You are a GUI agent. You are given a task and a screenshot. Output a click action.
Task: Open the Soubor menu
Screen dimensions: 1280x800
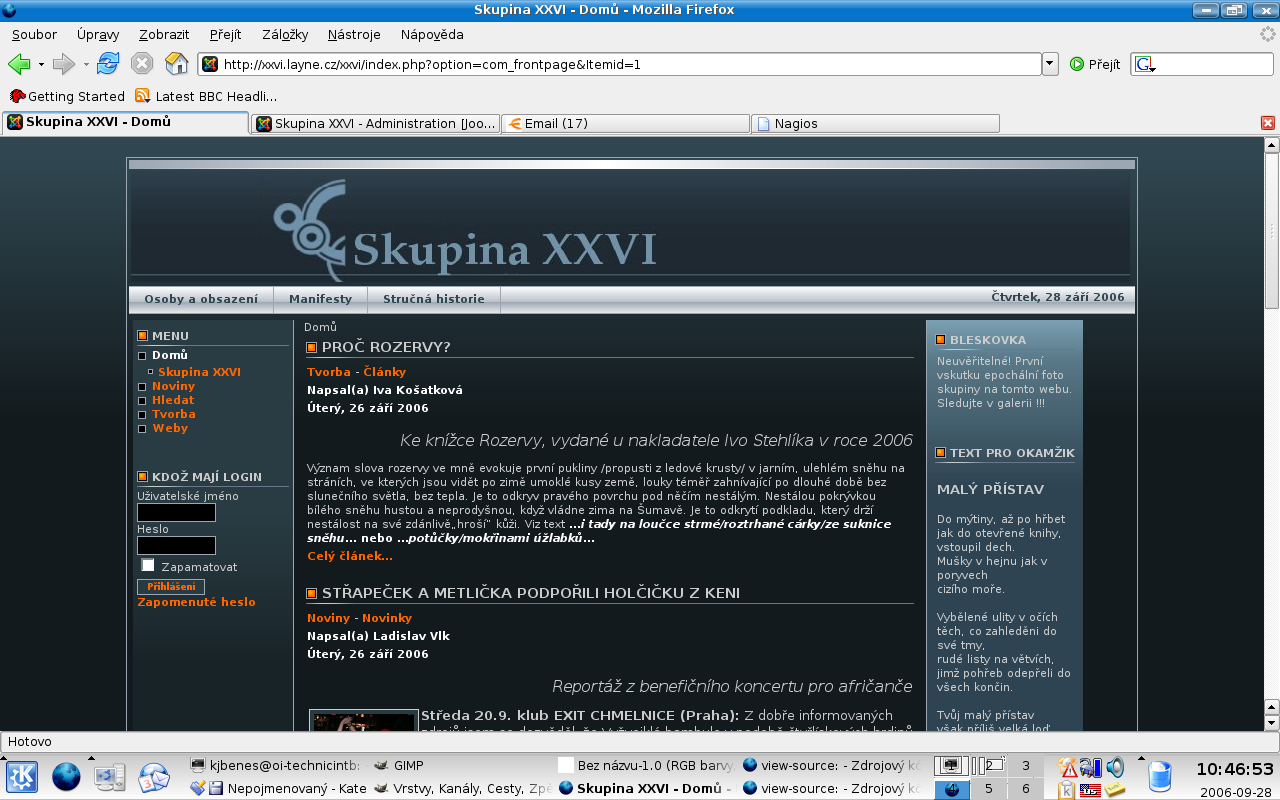coord(34,34)
